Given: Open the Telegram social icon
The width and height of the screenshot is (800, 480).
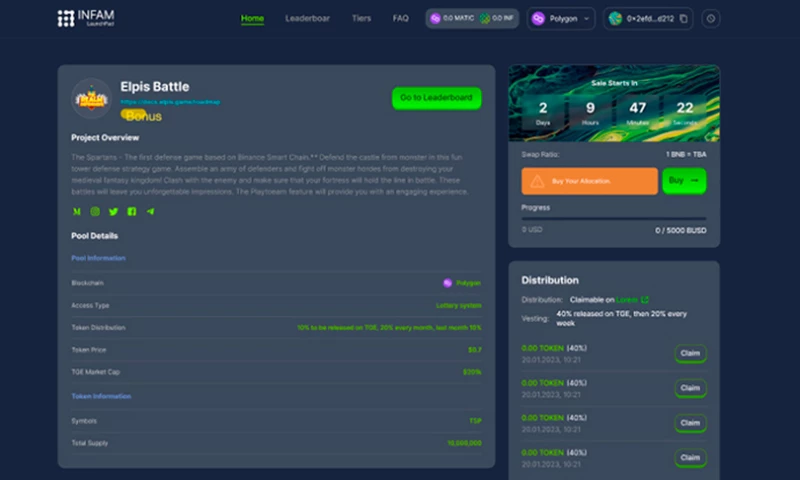Looking at the screenshot, I should [x=150, y=211].
